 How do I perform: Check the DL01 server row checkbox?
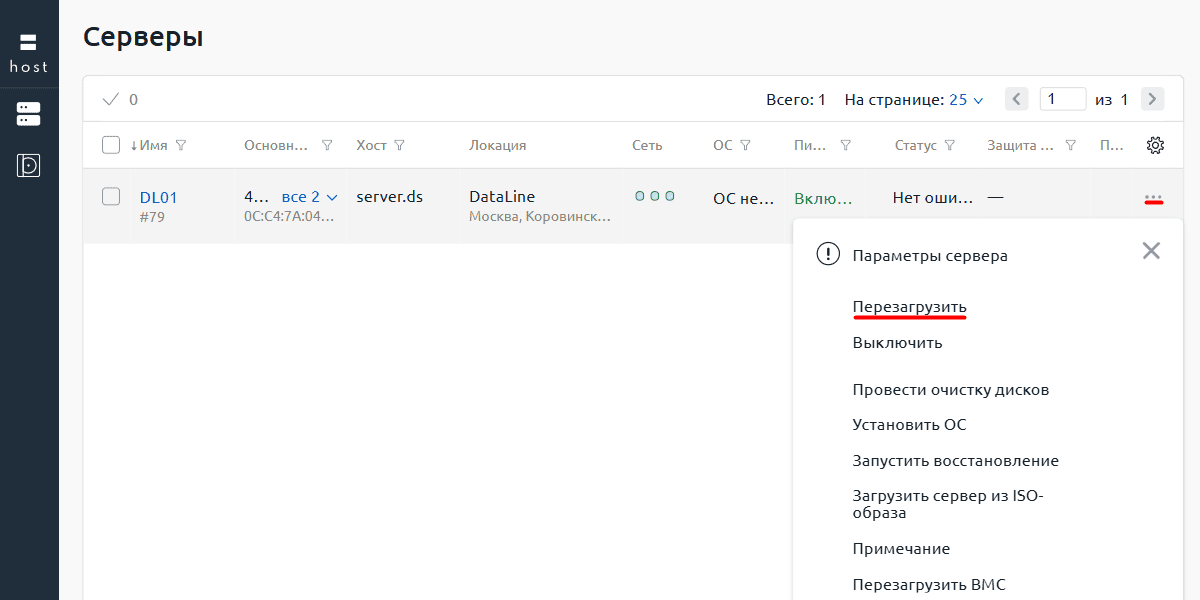[111, 197]
